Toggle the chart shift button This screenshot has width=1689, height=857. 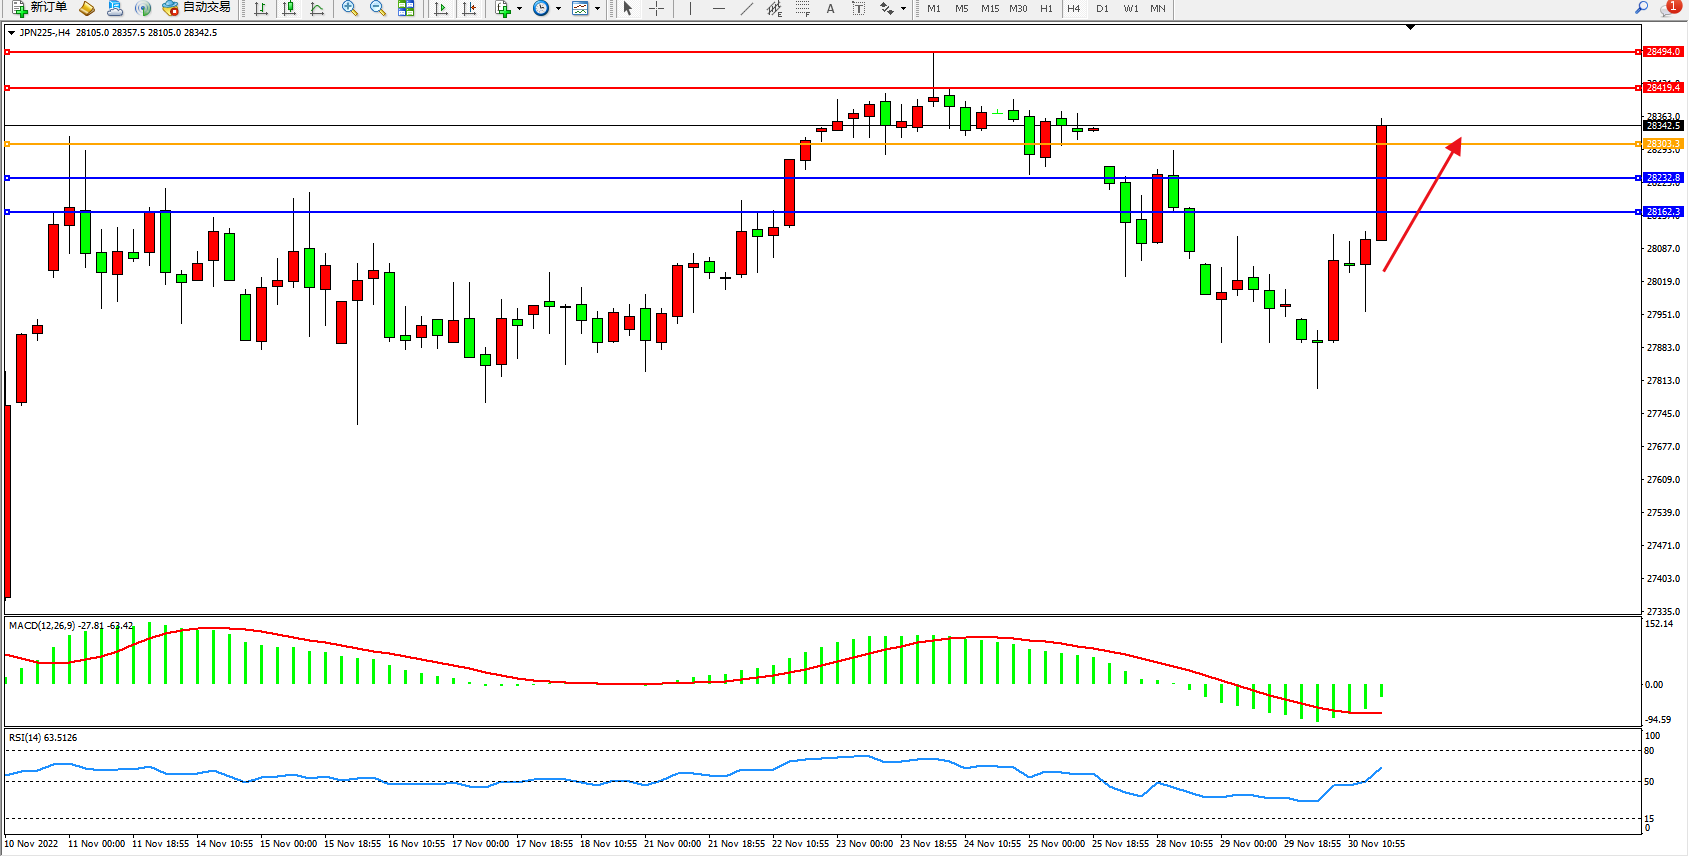(x=469, y=8)
